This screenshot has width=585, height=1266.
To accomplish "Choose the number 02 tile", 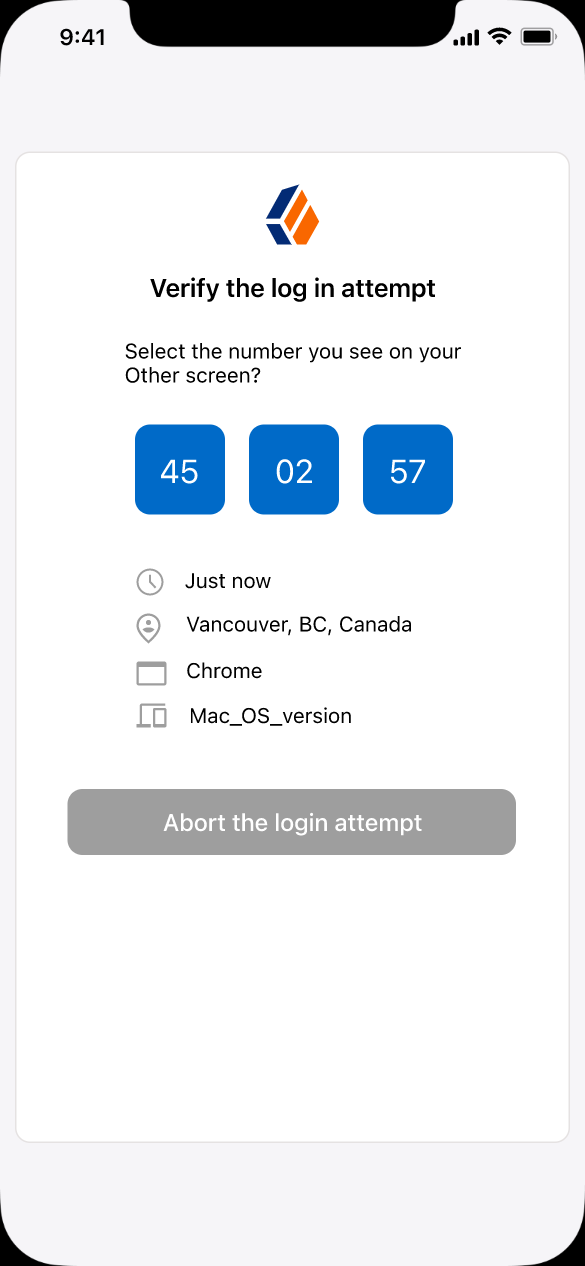I will point(294,470).
